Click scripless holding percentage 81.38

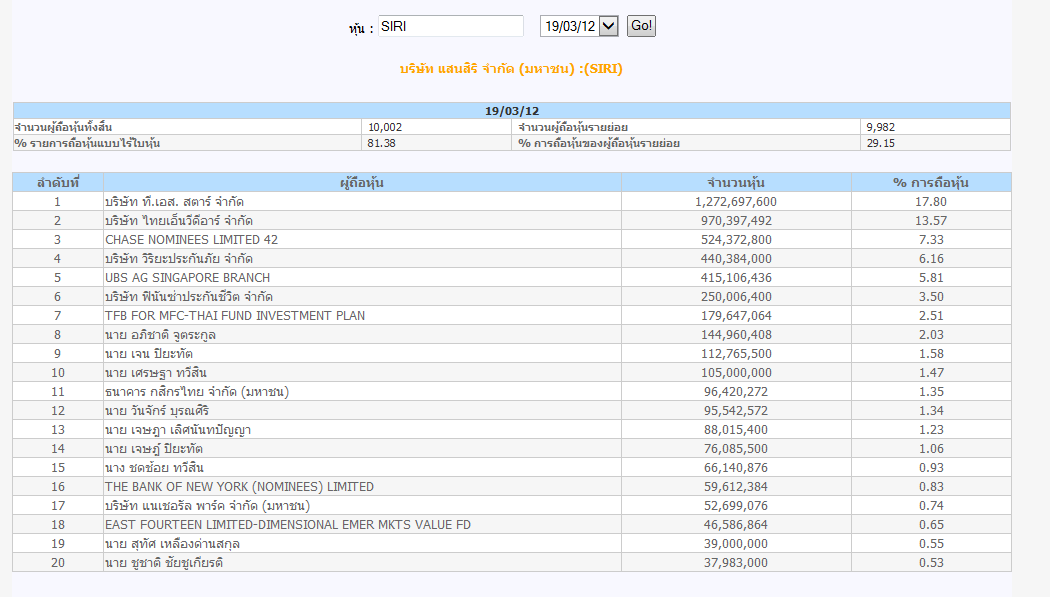tap(382, 143)
